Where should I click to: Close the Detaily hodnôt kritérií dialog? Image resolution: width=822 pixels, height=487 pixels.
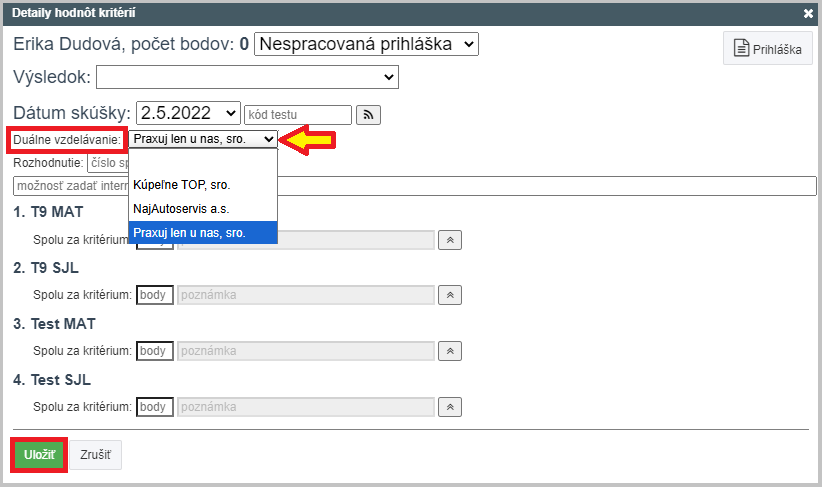[x=808, y=14]
